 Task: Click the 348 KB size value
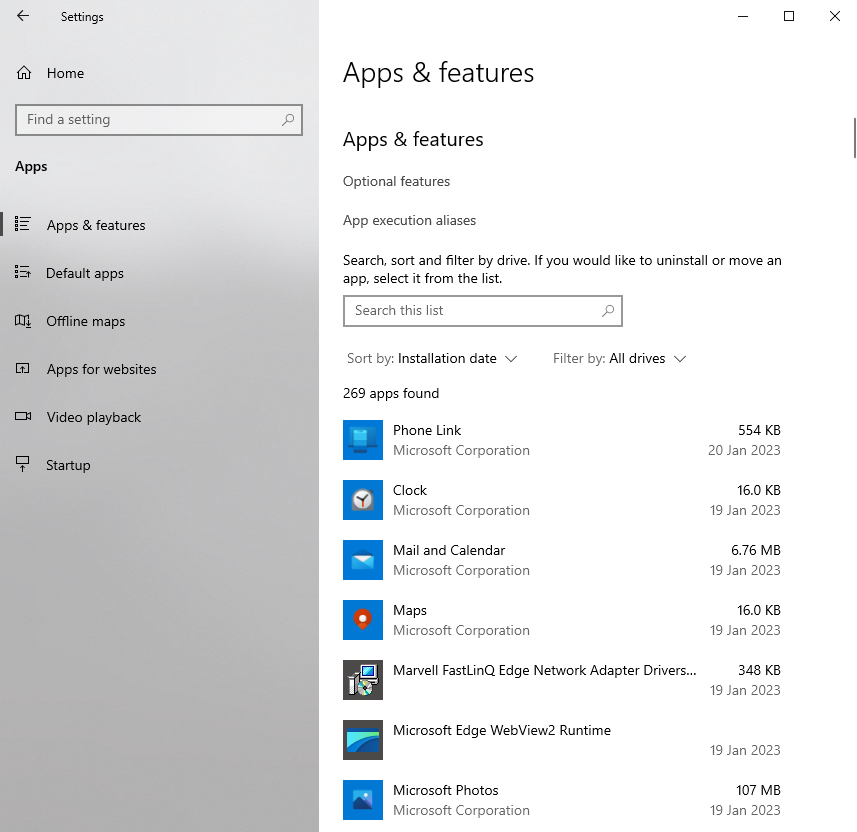[759, 670]
